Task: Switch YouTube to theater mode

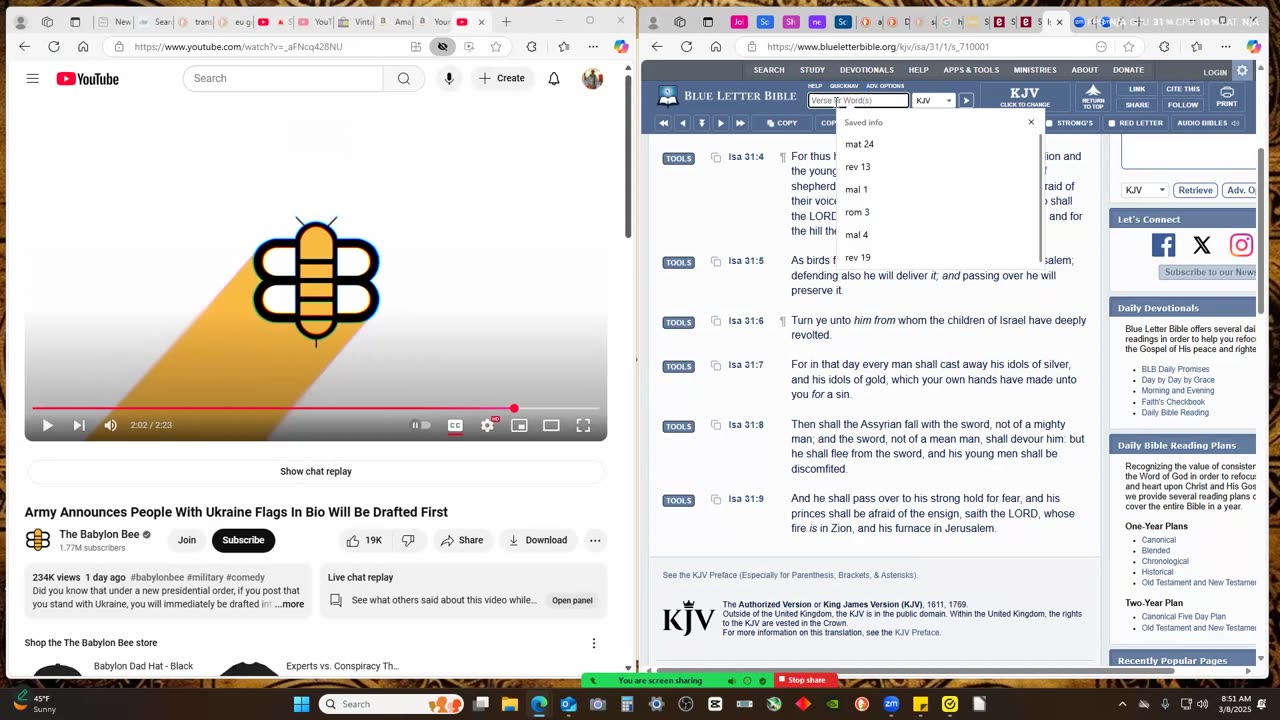Action: 551,425
